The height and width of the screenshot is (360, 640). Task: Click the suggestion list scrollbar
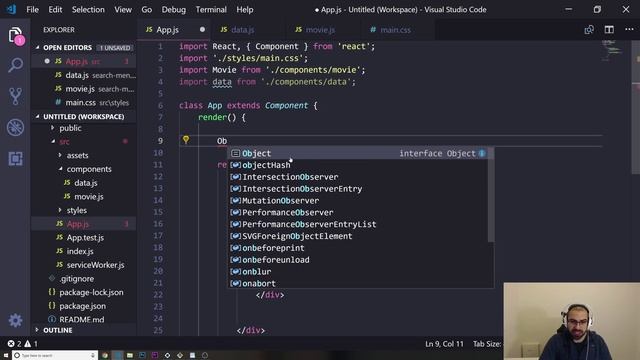[491, 195]
